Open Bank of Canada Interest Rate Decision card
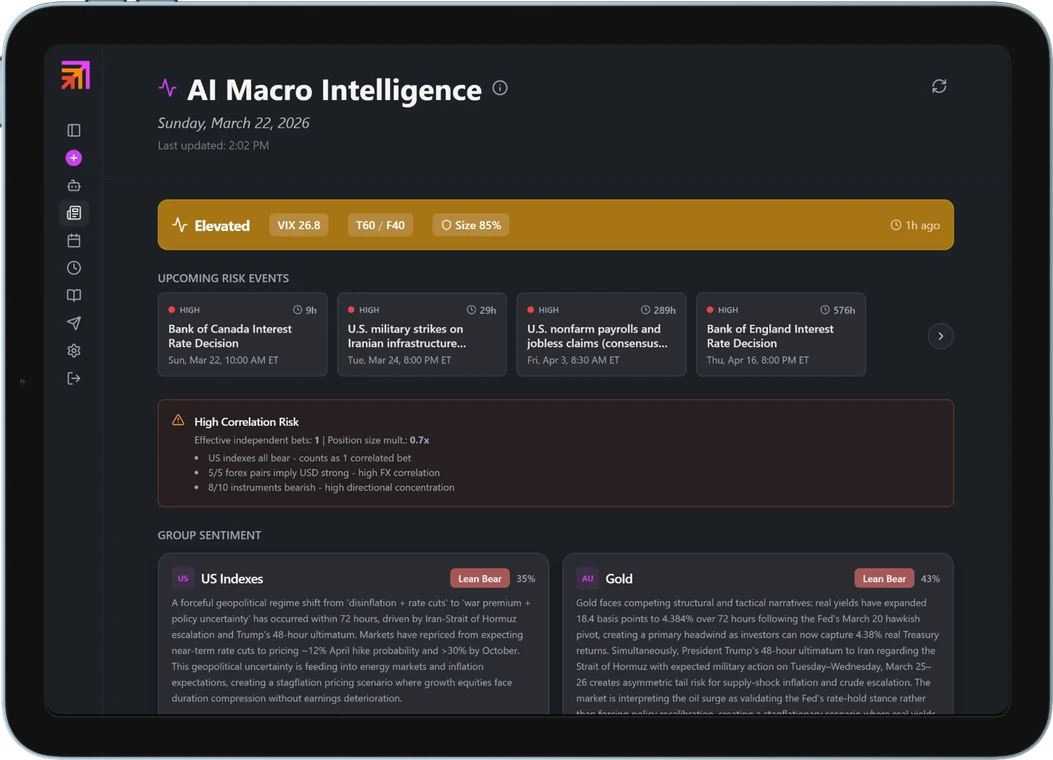Image resolution: width=1053 pixels, height=760 pixels. (x=242, y=334)
